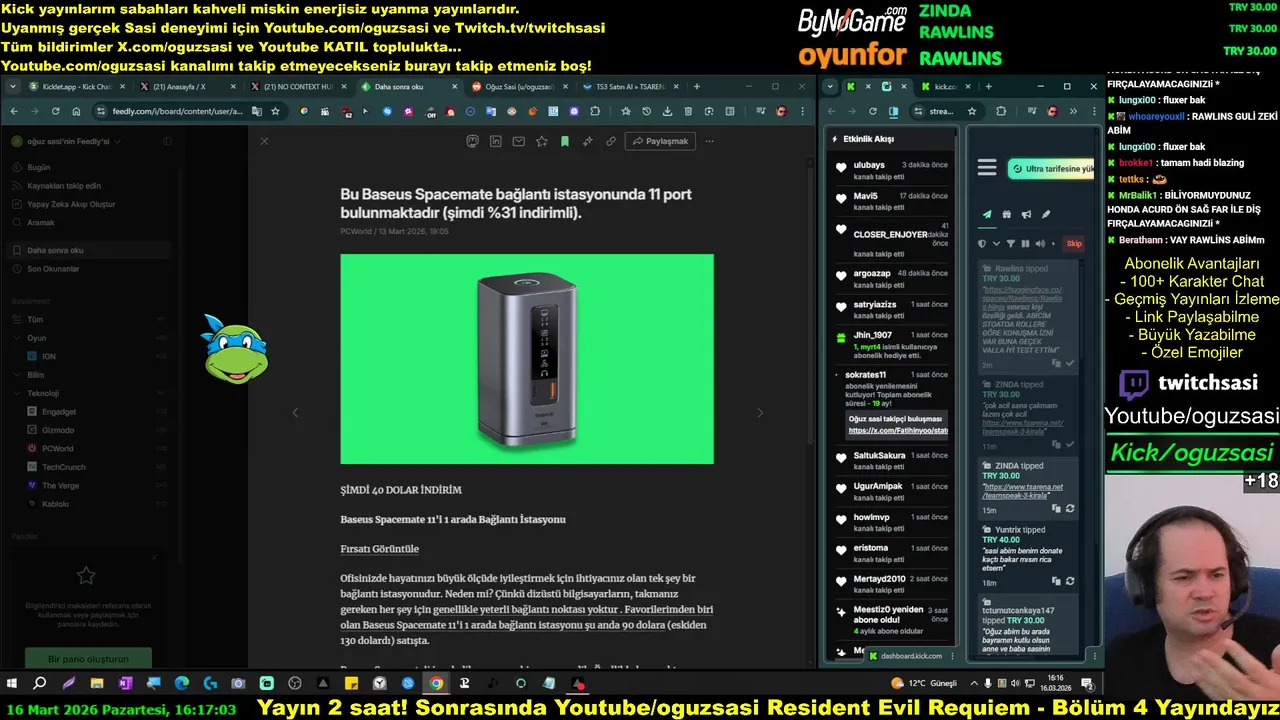Select the gift icon tab in Kick panel
The image size is (1280, 720).
(1007, 214)
